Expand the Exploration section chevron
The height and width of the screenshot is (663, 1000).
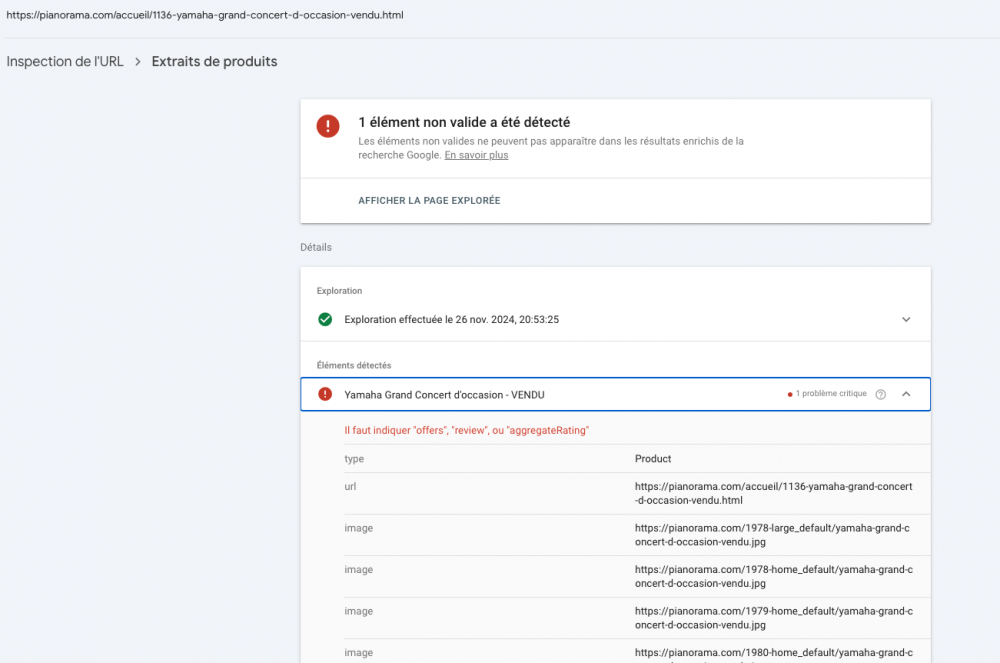pyautogui.click(x=906, y=320)
